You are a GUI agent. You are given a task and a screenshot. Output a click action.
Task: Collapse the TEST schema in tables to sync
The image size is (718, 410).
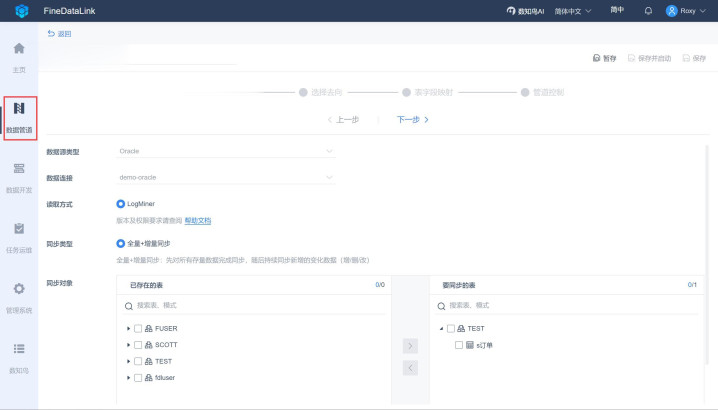coord(441,328)
